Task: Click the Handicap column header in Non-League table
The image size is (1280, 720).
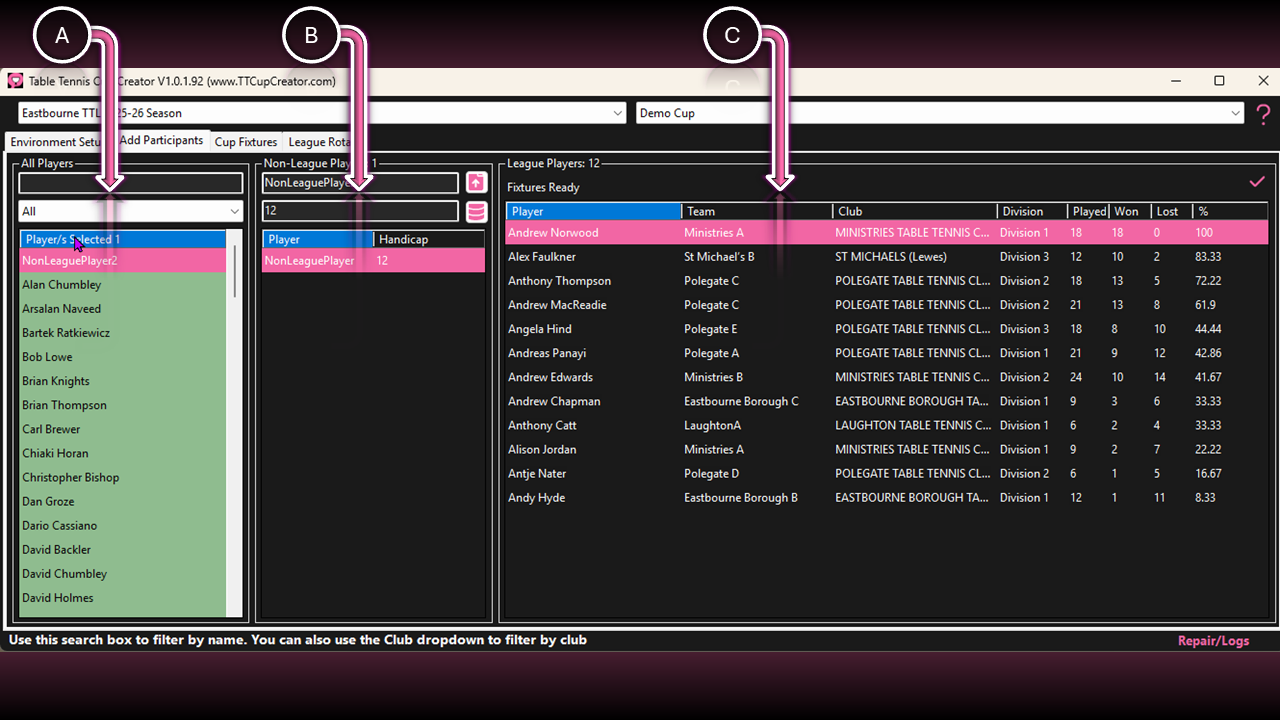Action: pyautogui.click(x=429, y=240)
